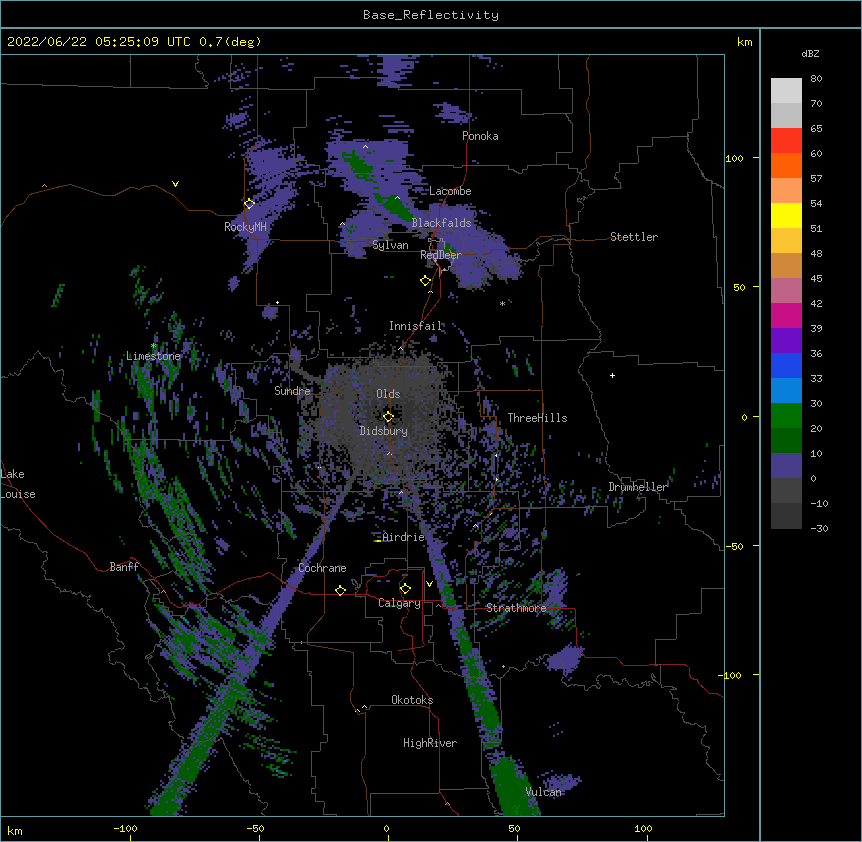862x842 pixels.
Task: Click the yellow diamond marker below RedDeer
Action: coord(425,281)
